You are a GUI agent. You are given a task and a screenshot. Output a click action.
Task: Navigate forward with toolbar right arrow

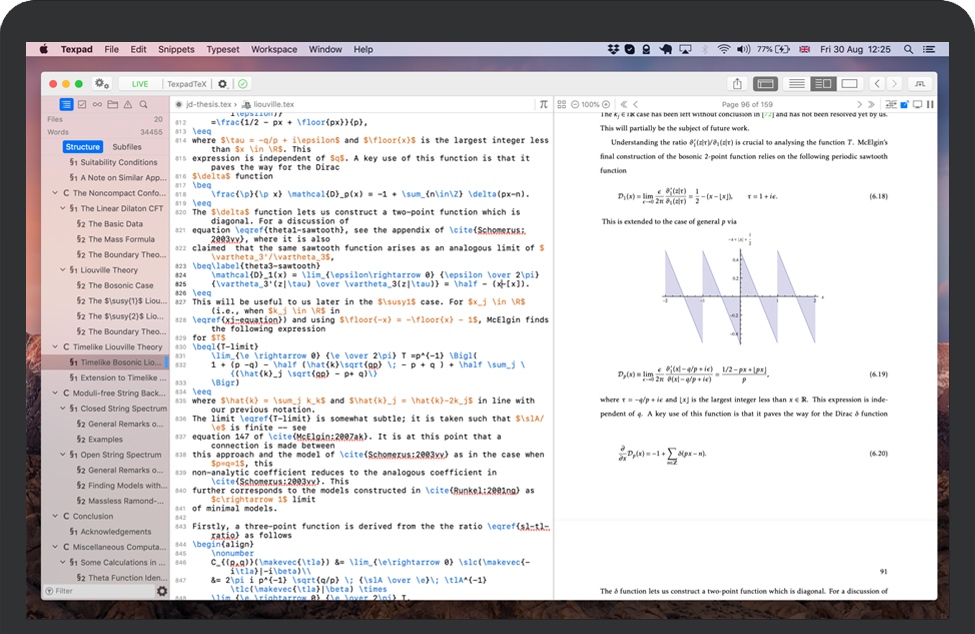pyautogui.click(x=894, y=83)
